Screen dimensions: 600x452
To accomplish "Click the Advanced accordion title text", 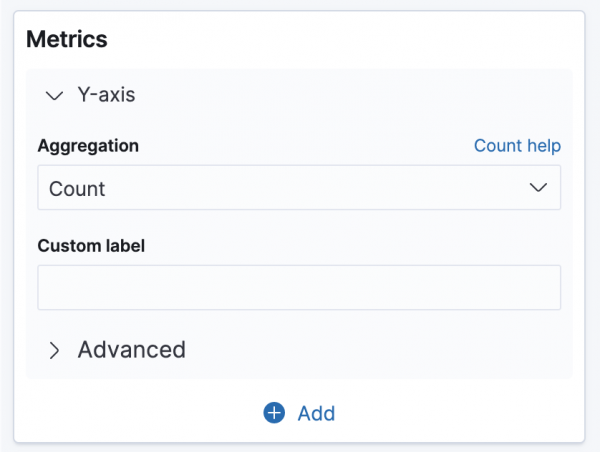I will coord(131,350).
